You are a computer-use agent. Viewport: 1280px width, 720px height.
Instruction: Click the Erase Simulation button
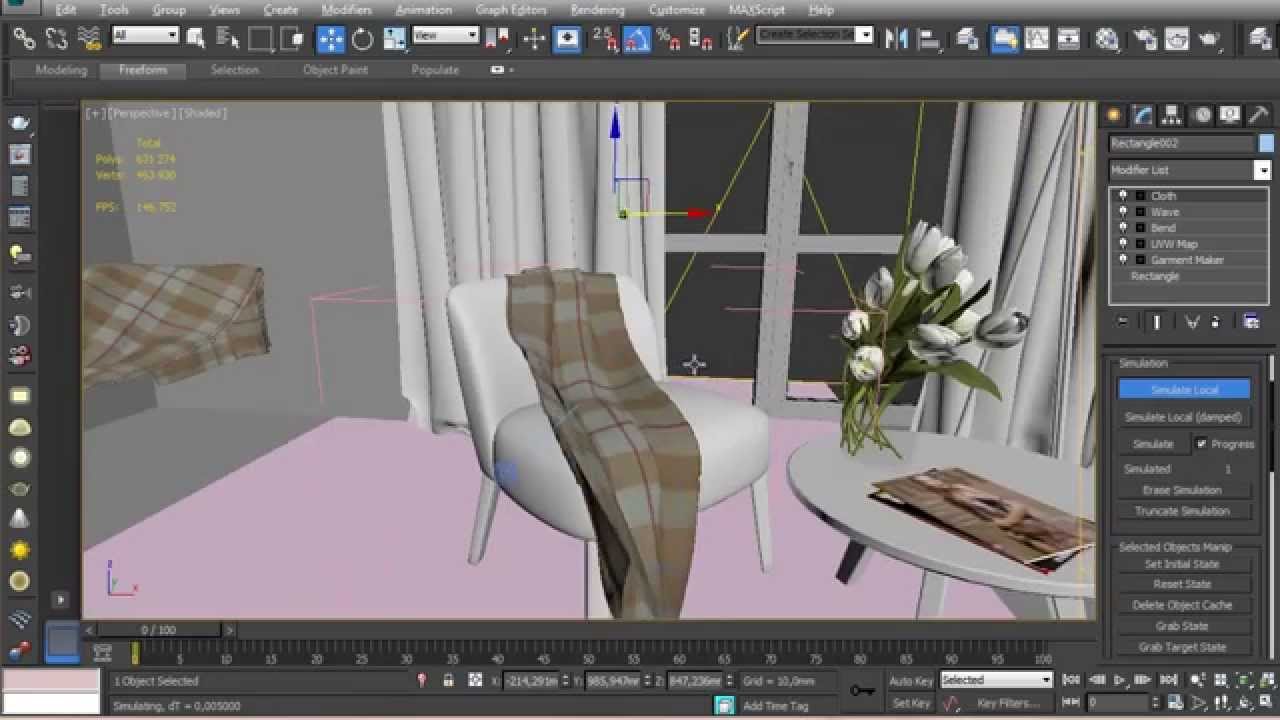[1184, 490]
